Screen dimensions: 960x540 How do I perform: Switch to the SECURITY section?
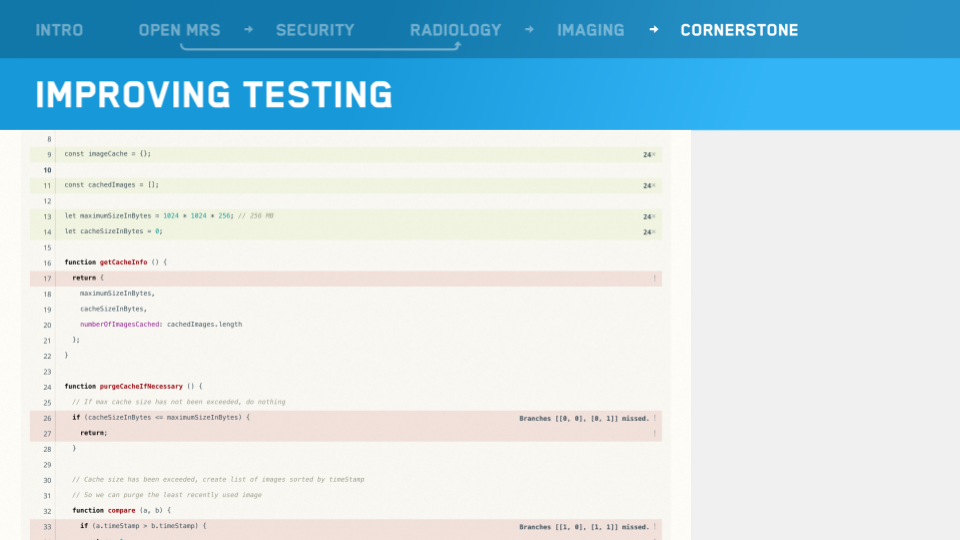(x=315, y=30)
